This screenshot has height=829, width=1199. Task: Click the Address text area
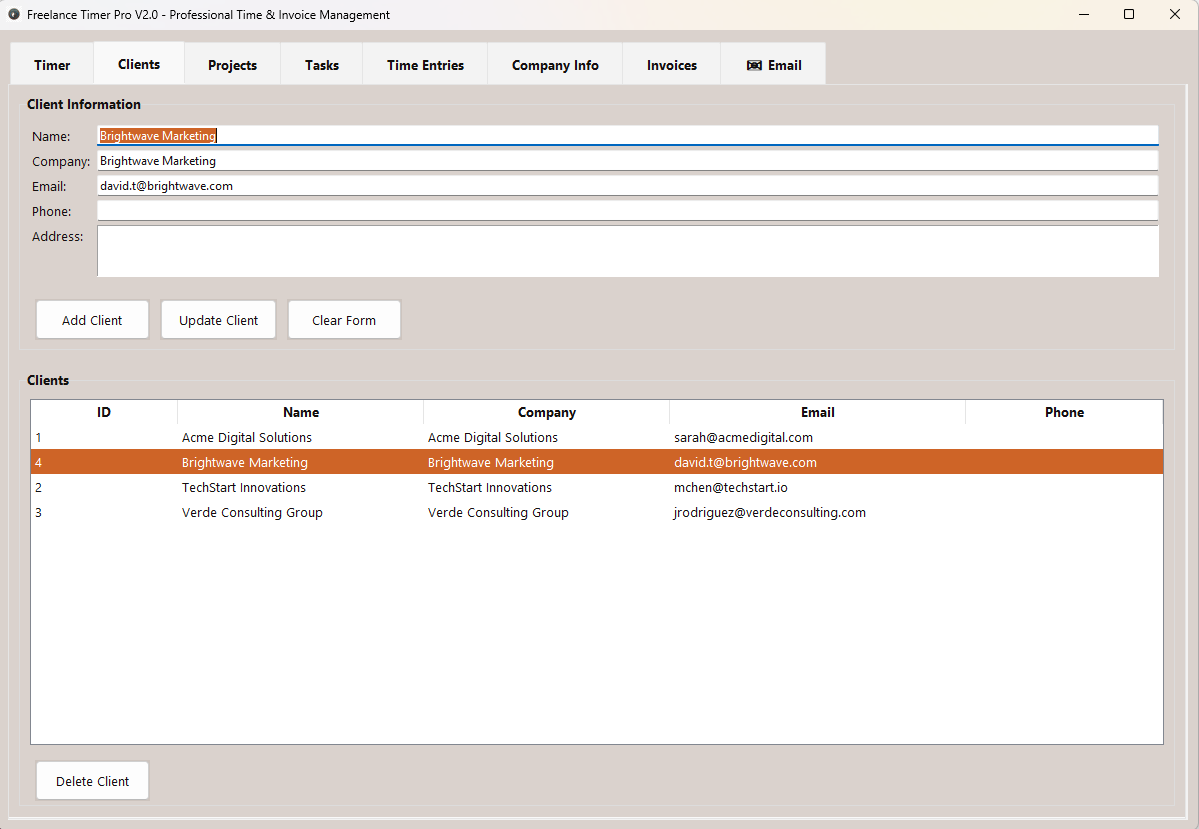pos(627,250)
